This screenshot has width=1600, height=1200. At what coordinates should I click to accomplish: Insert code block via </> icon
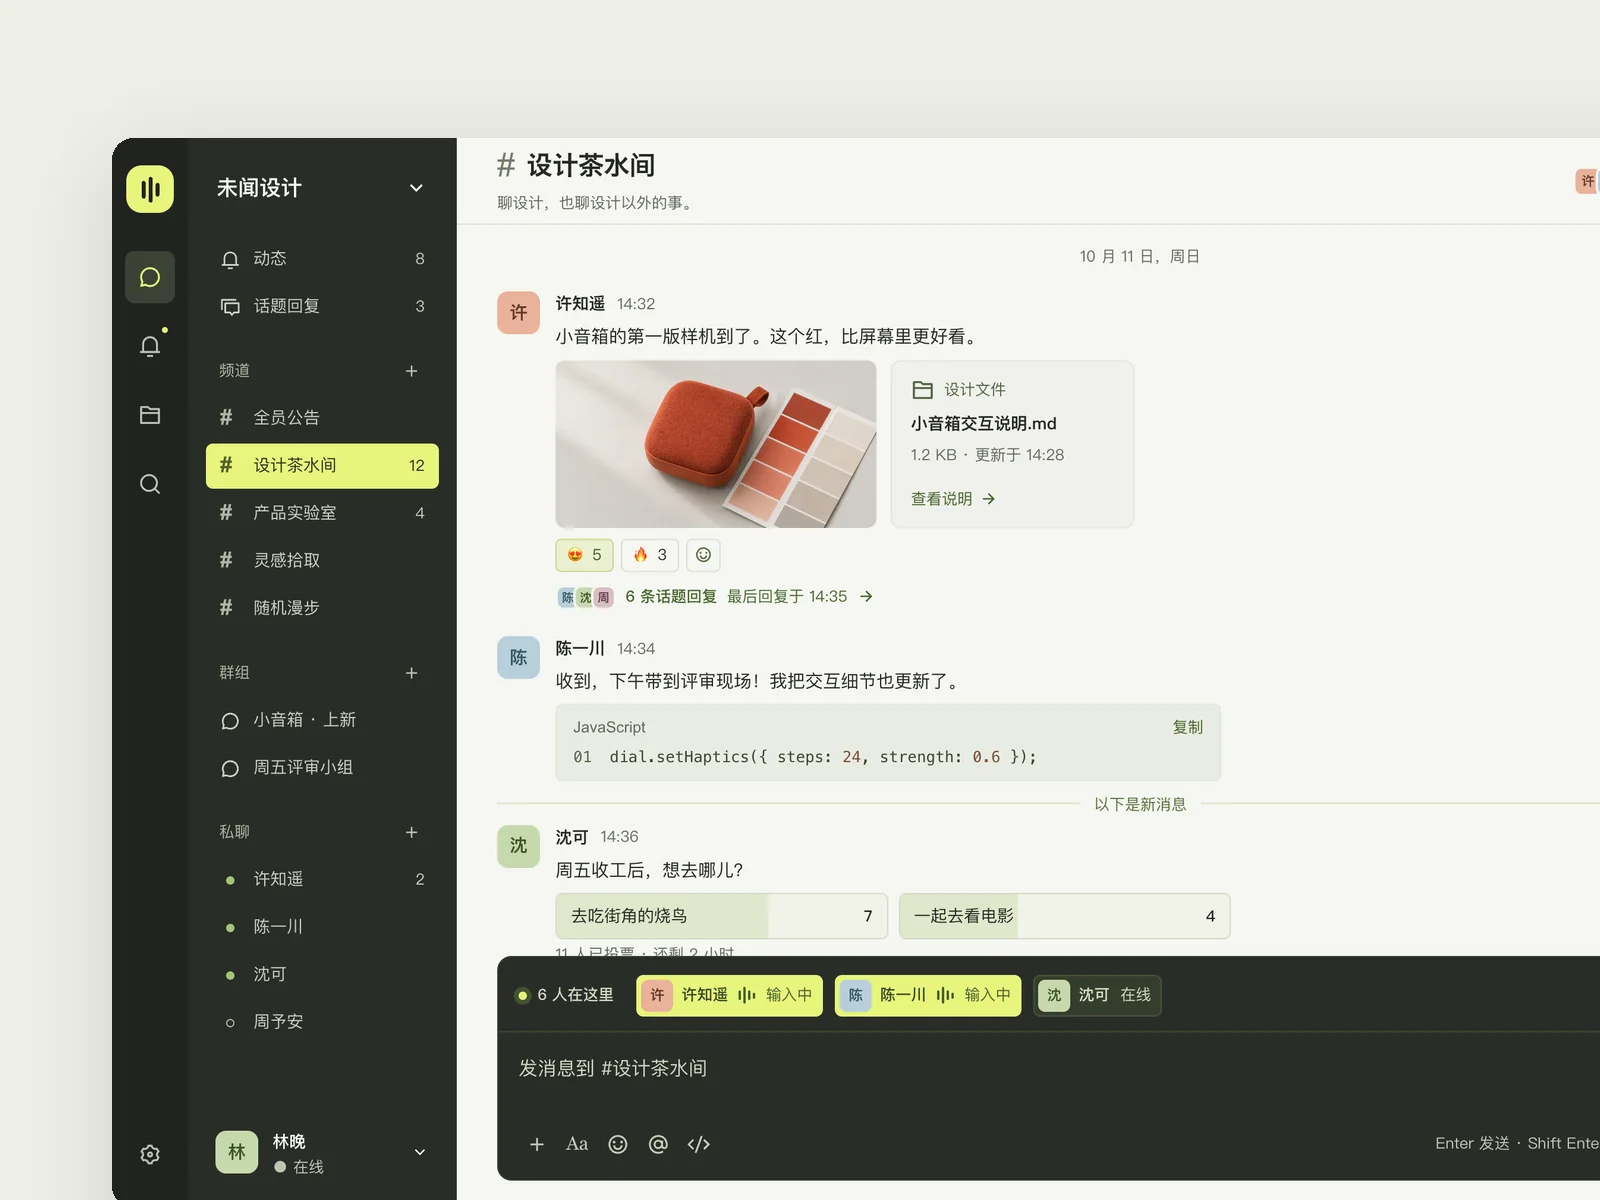click(699, 1144)
